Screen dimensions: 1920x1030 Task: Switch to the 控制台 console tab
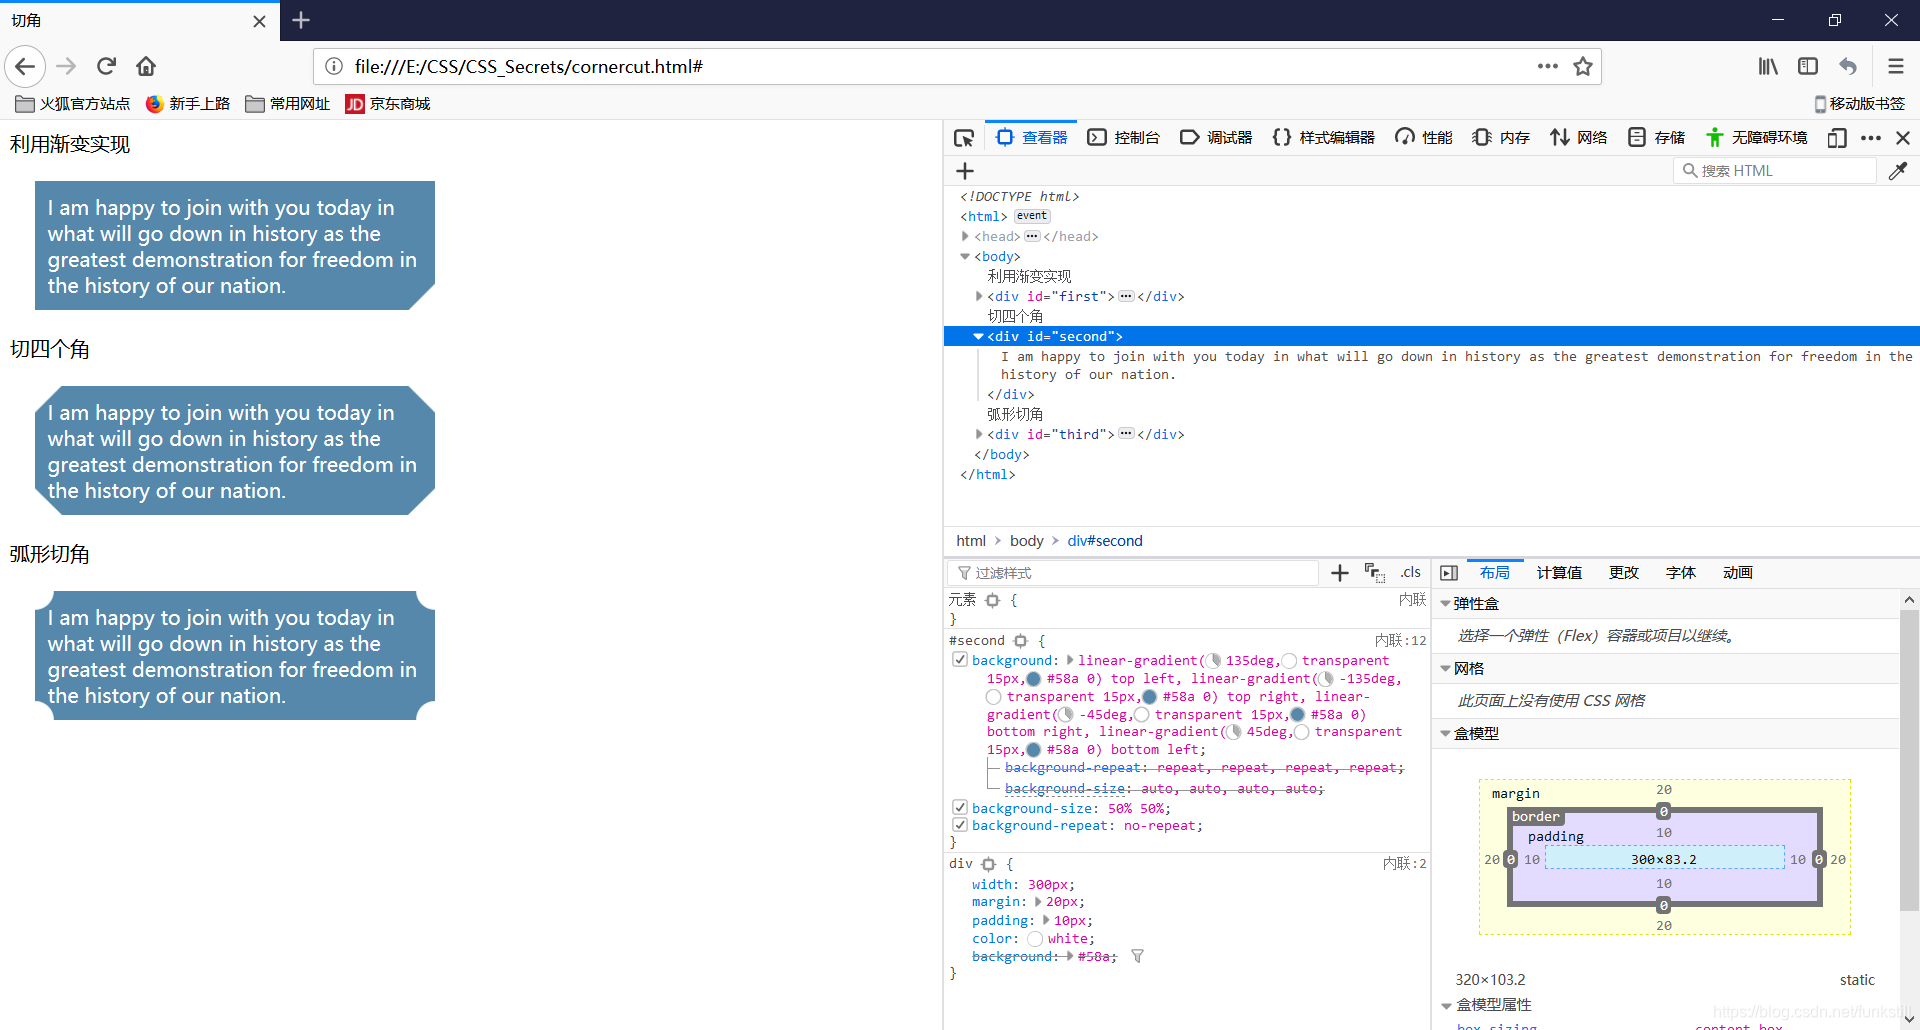pyautogui.click(x=1124, y=138)
